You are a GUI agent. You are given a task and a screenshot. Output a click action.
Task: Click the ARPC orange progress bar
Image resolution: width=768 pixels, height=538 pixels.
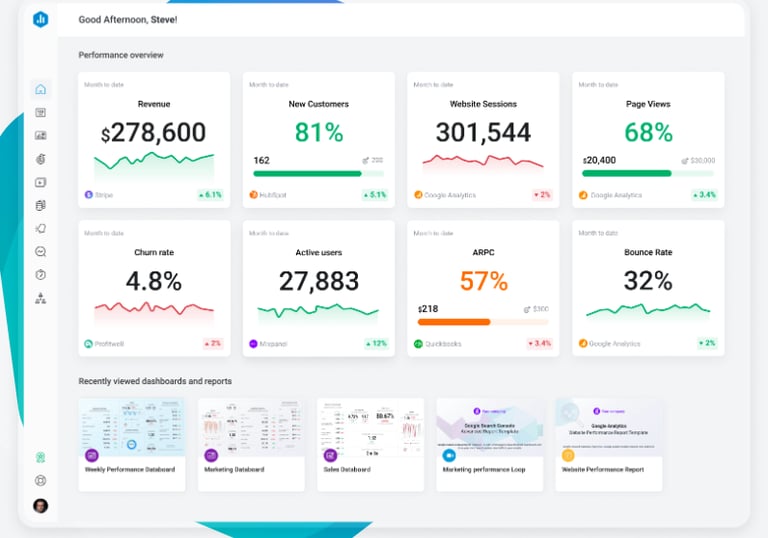pyautogui.click(x=483, y=322)
